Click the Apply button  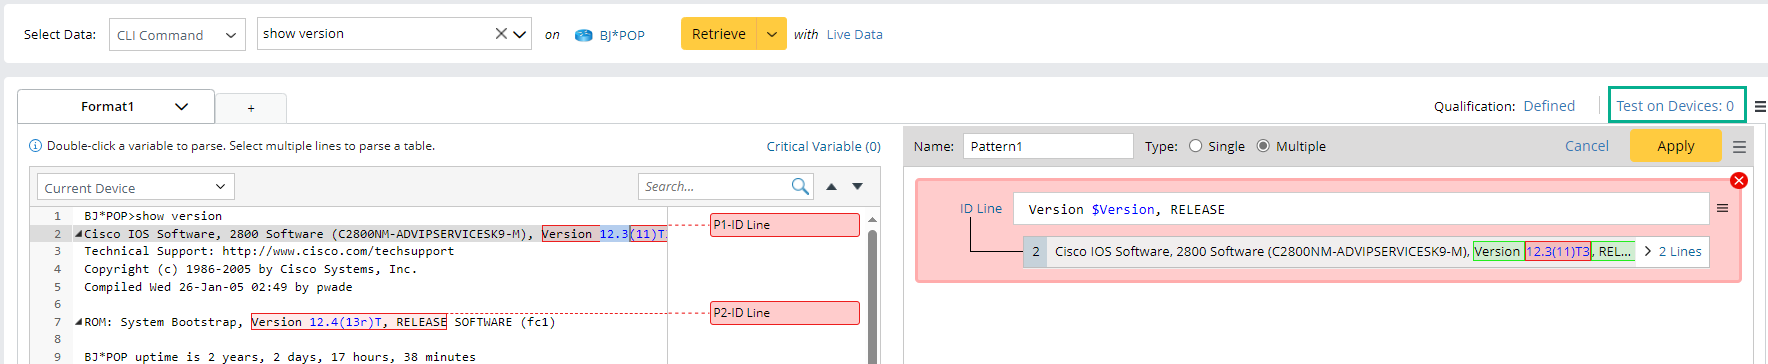coord(1676,146)
